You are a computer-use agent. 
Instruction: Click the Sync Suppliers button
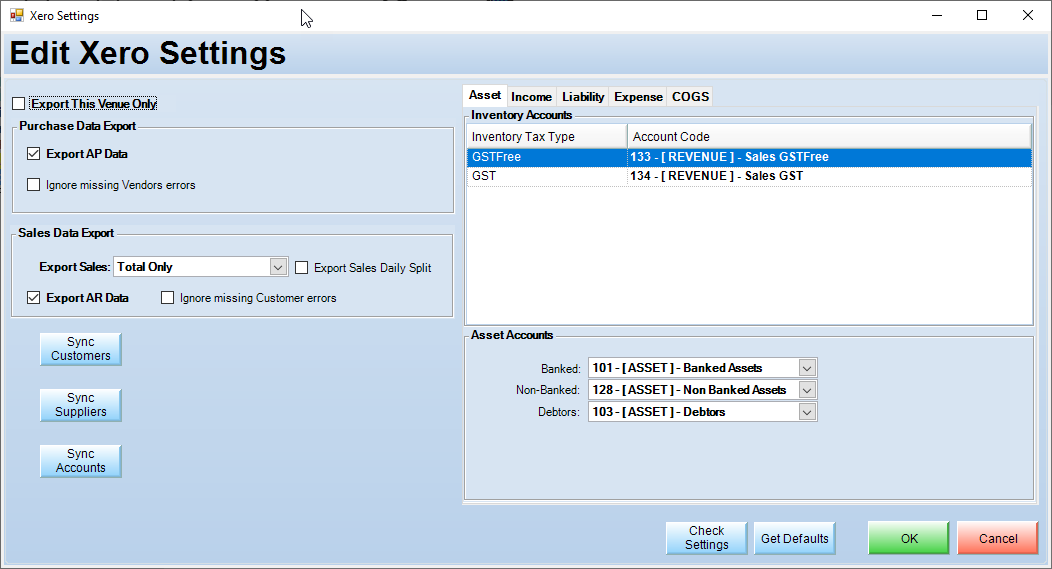pos(81,405)
